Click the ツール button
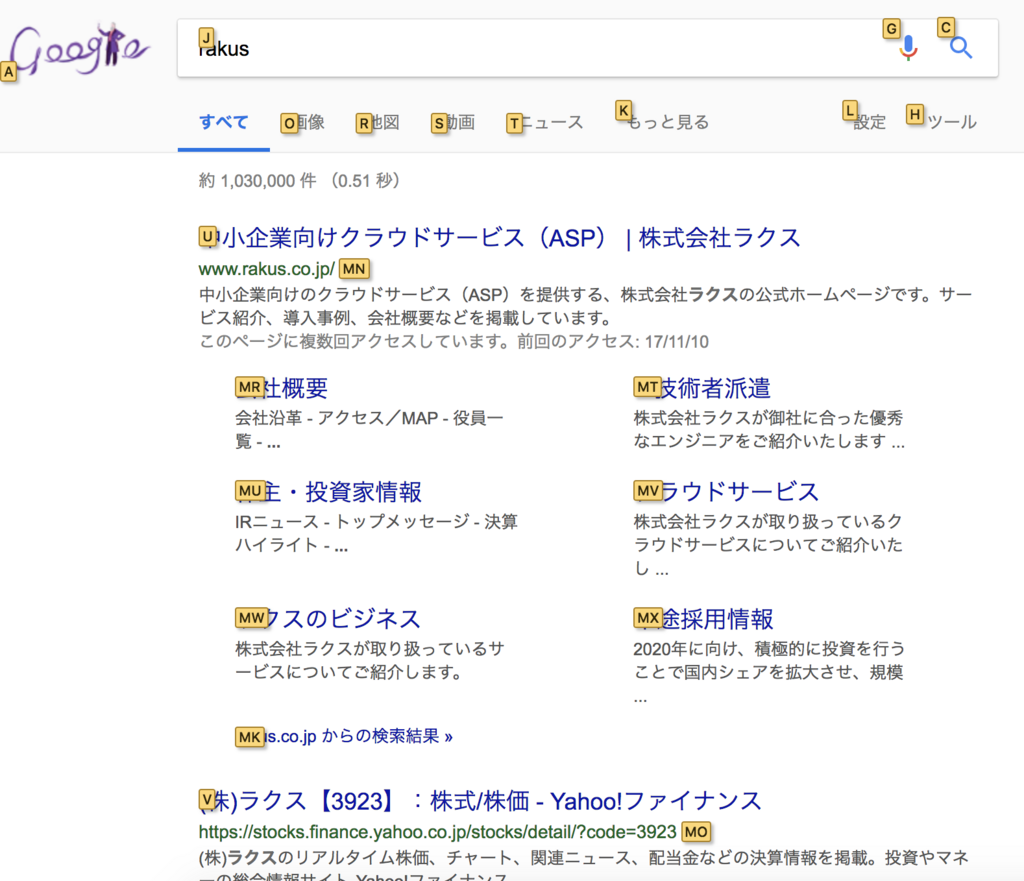This screenshot has width=1024, height=881. [950, 122]
